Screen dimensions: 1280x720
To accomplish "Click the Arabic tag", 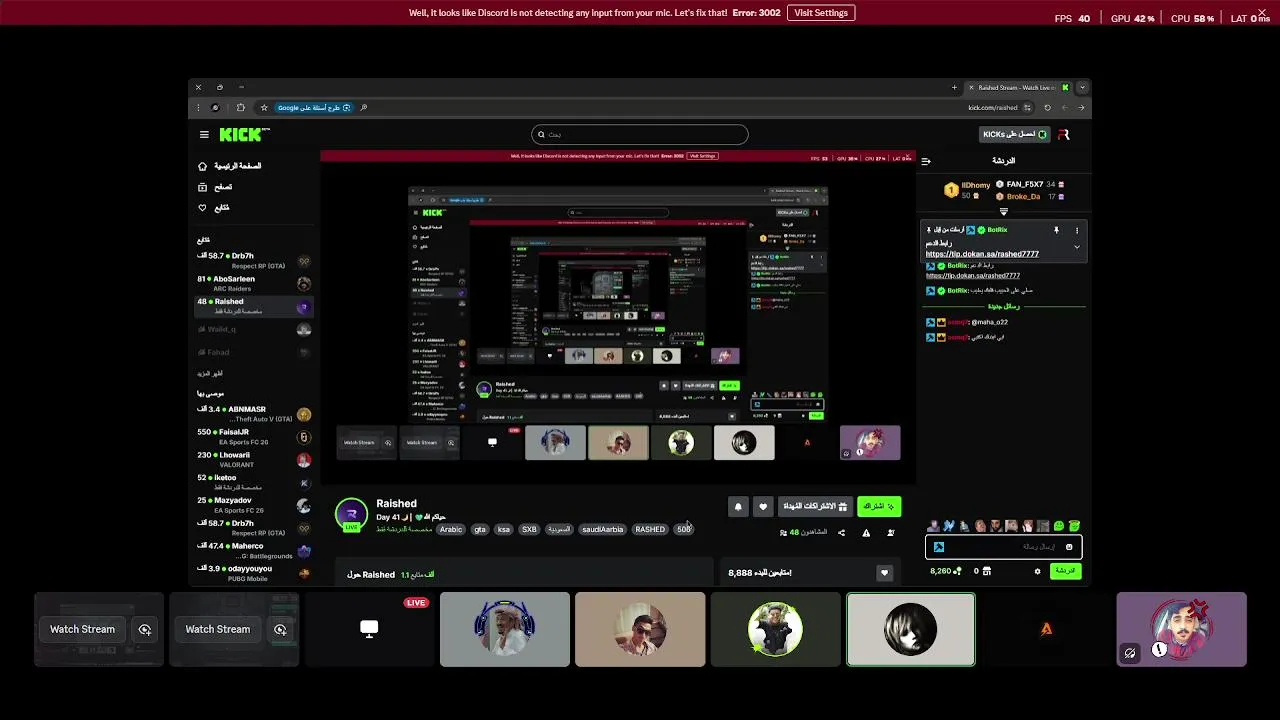I will (451, 530).
